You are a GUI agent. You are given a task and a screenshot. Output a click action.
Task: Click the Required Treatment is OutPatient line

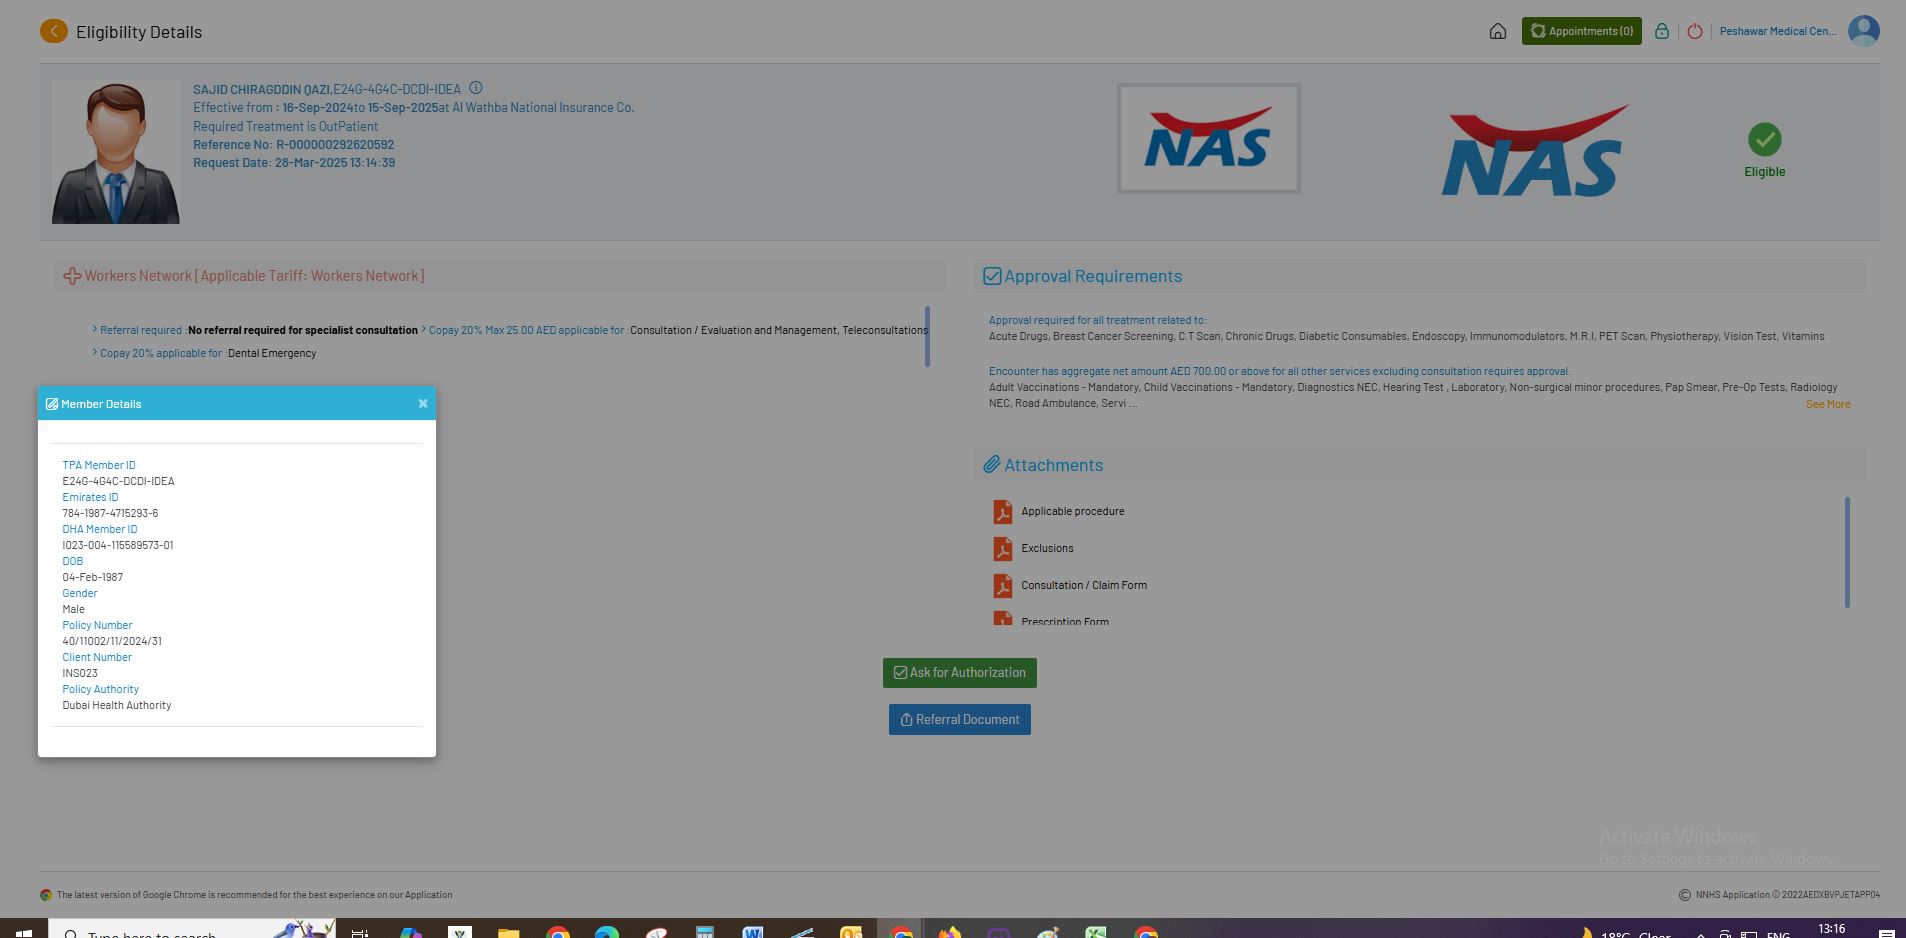[x=285, y=127]
